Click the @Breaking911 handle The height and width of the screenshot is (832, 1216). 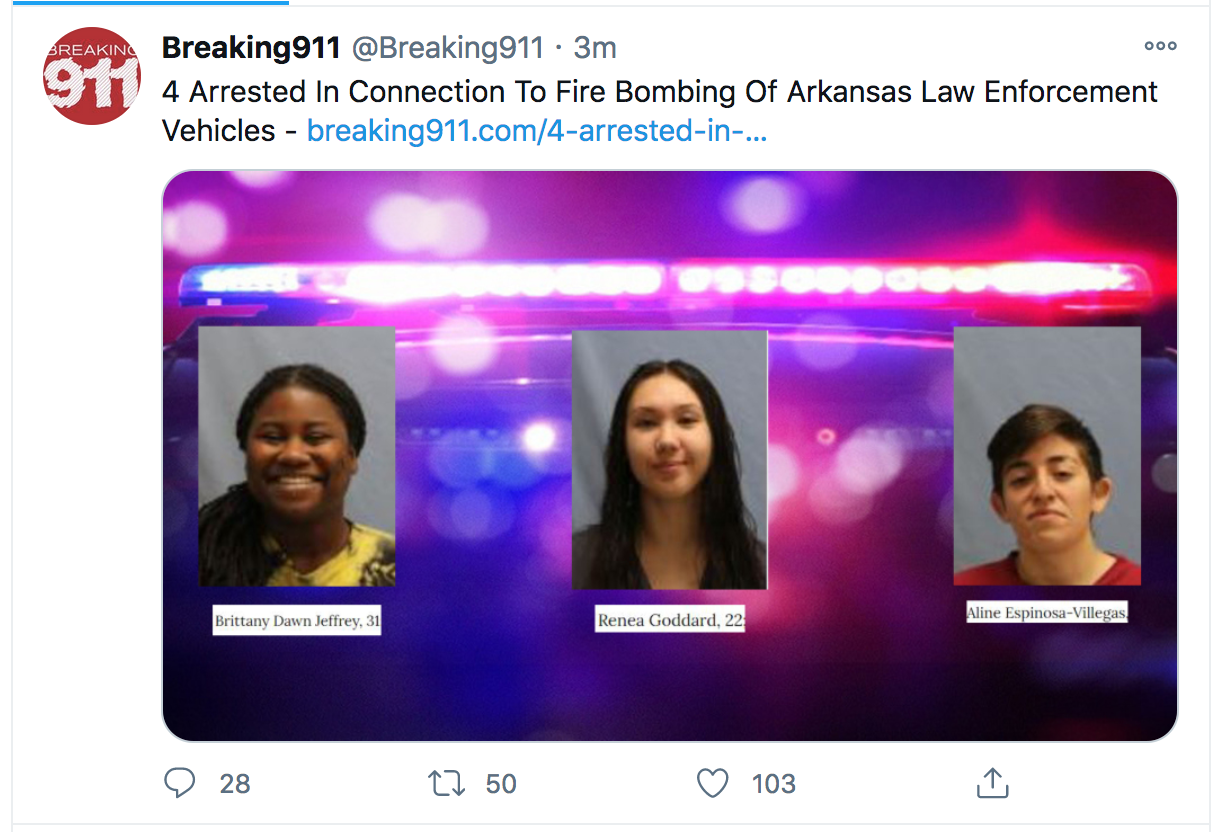447,47
